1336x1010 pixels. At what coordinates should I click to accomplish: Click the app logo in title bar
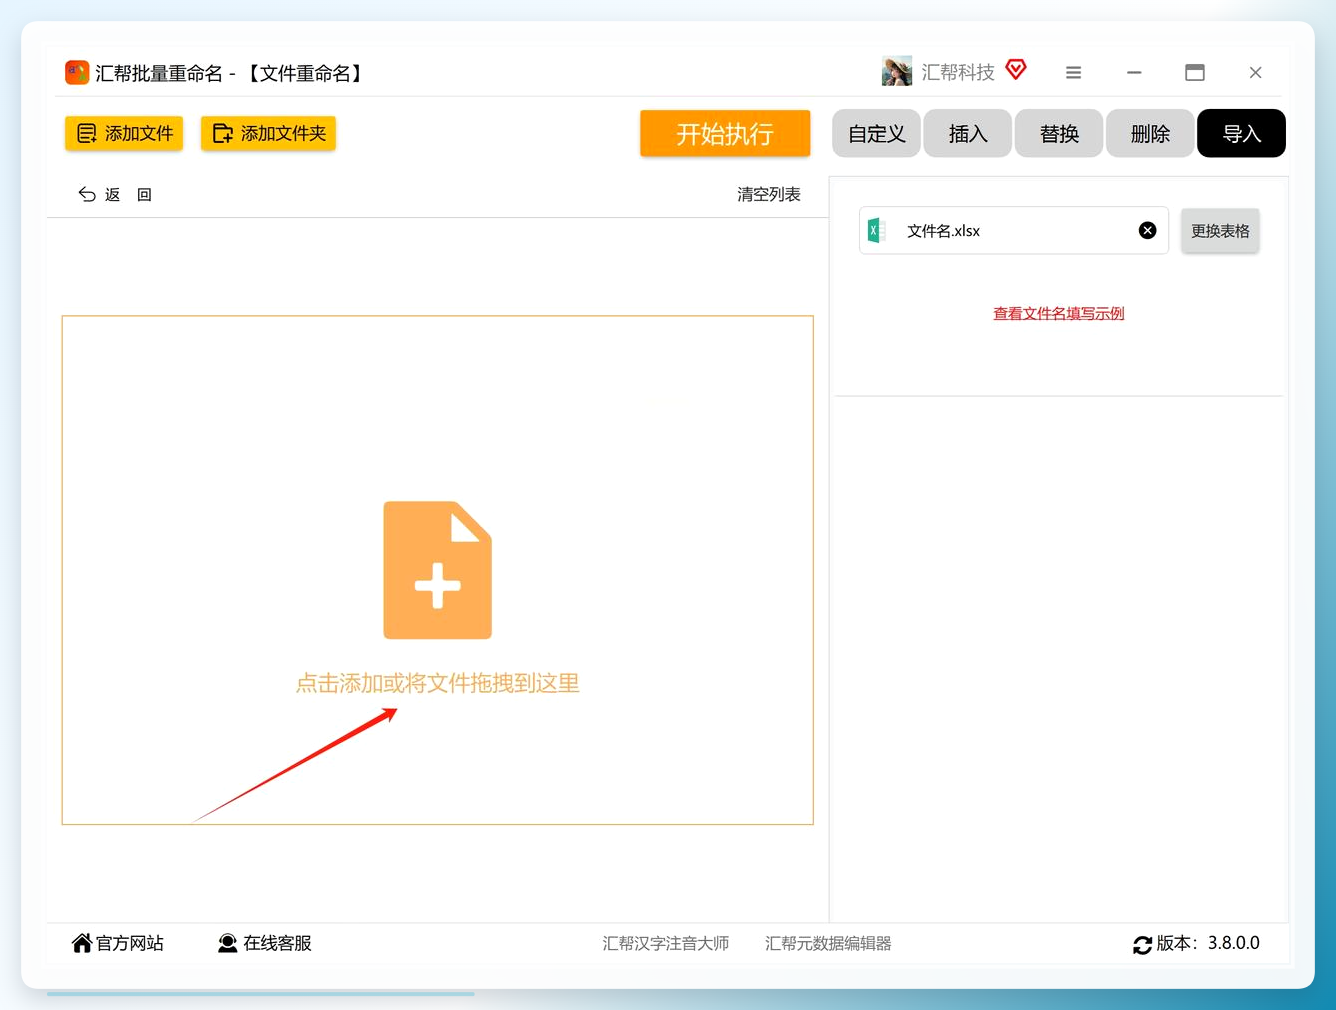(x=77, y=72)
